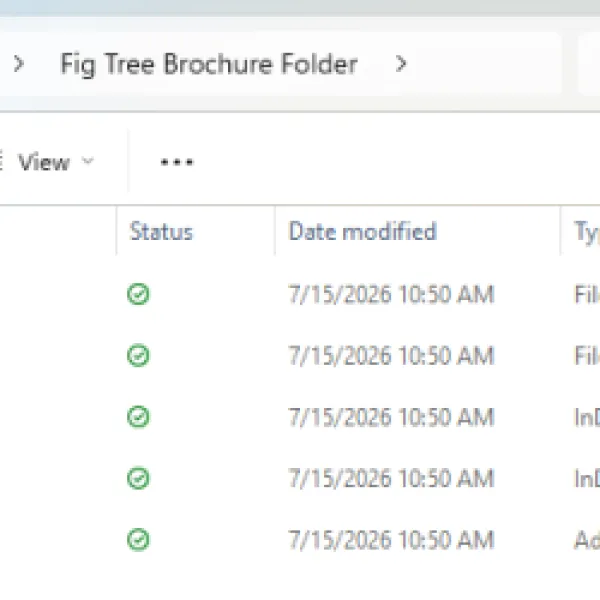600x600 pixels.
Task: Expand the chevron after Fig Tree Brochure Folder
Action: point(401,64)
